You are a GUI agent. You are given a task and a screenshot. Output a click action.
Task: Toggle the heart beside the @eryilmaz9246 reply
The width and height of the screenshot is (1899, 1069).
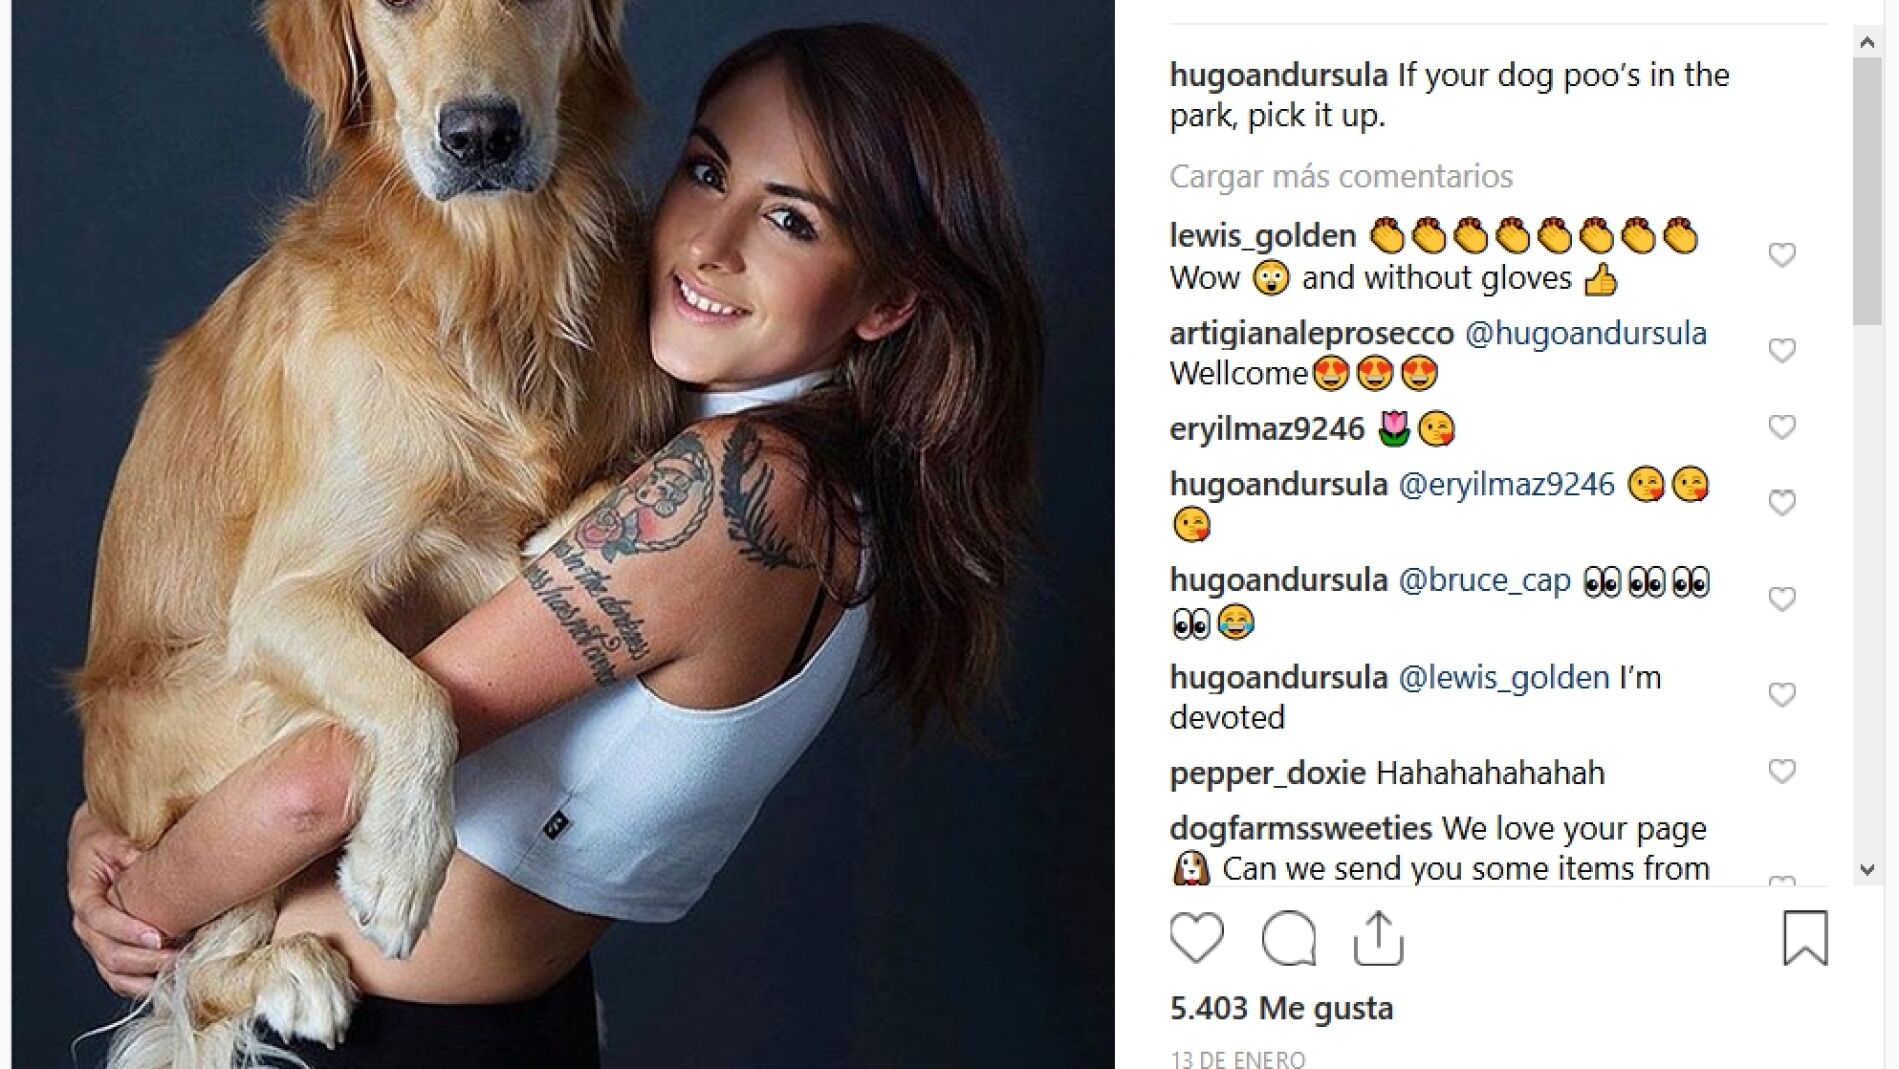pyautogui.click(x=1782, y=502)
